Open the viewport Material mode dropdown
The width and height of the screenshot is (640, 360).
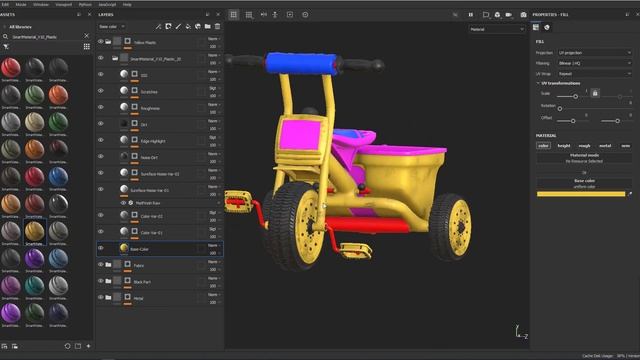(497, 29)
